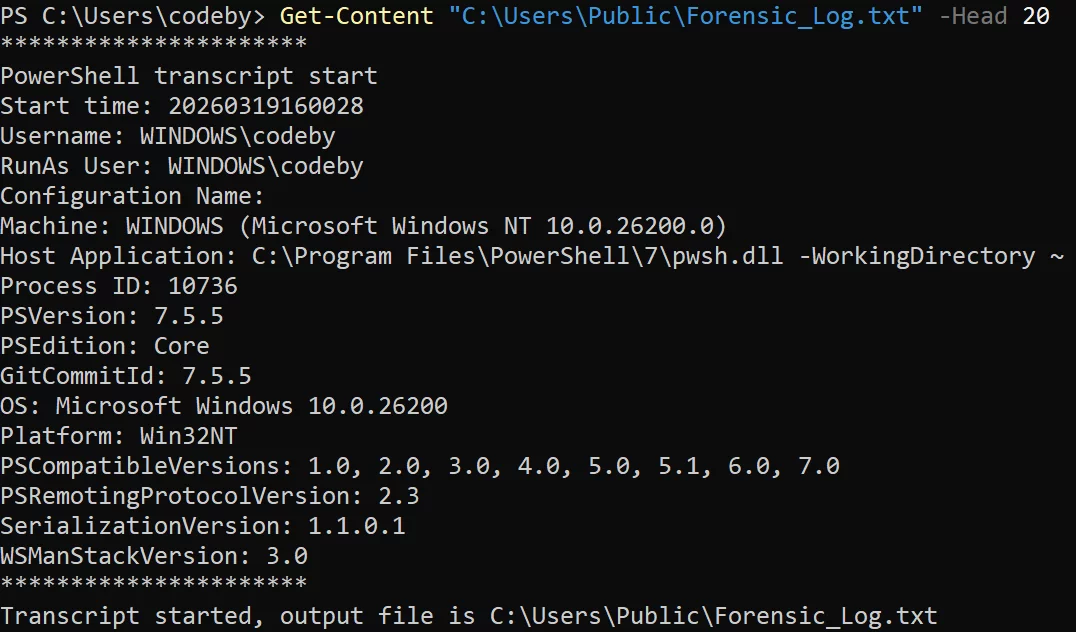Click the GitCommitId: 7.5.5 line
Image resolution: width=1076 pixels, height=632 pixels.
coord(126,376)
